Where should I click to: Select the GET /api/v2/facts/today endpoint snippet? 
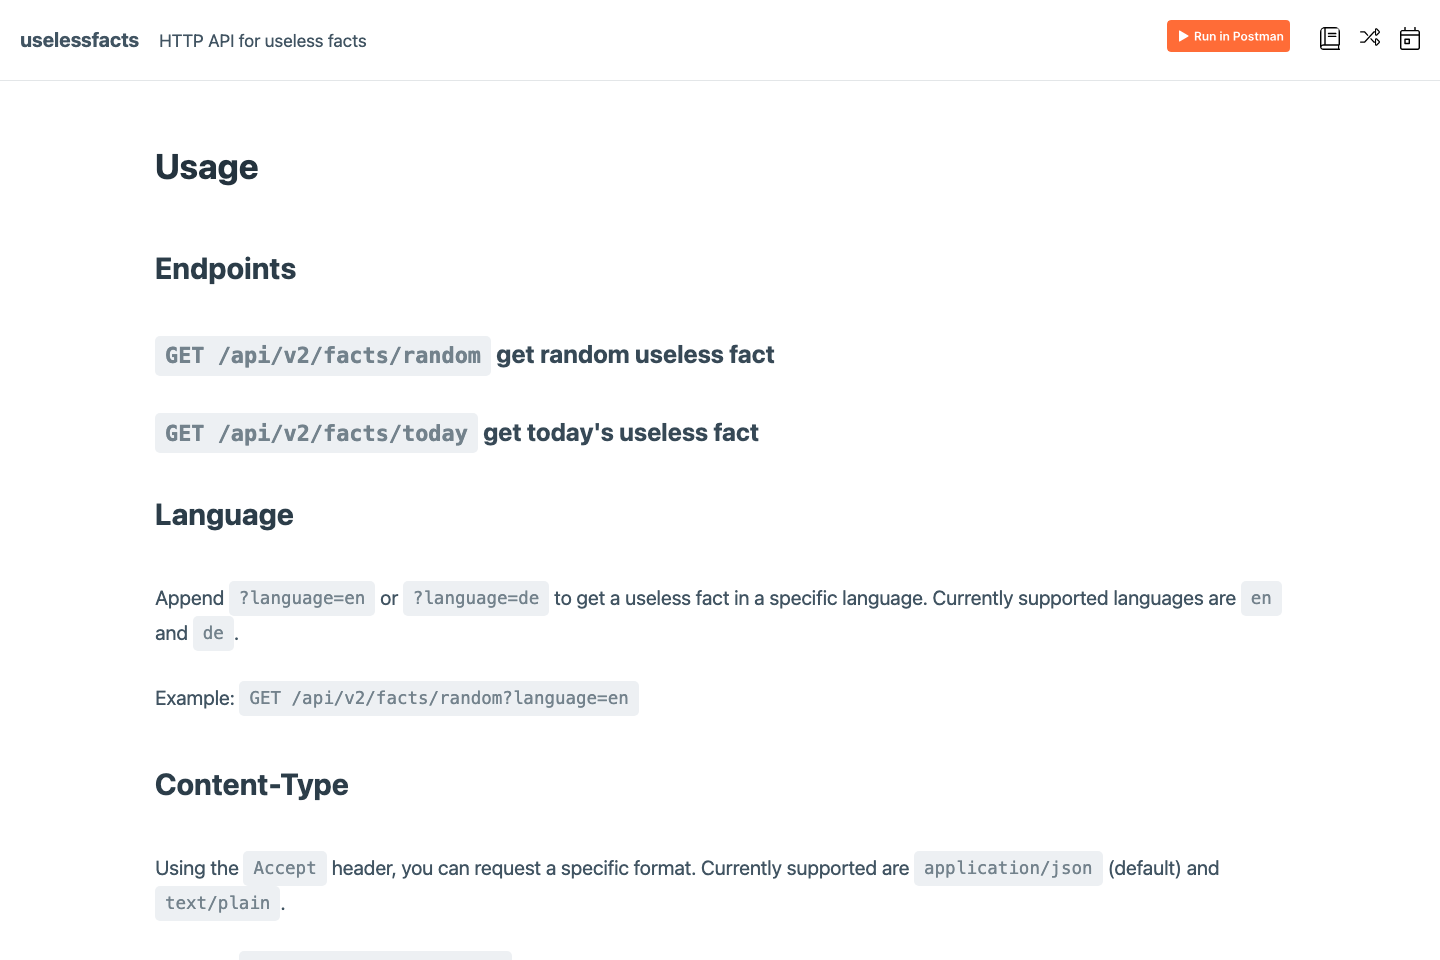[316, 432]
